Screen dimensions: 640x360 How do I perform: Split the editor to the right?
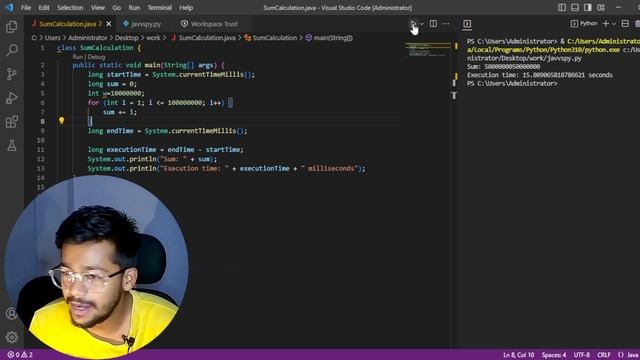click(433, 24)
